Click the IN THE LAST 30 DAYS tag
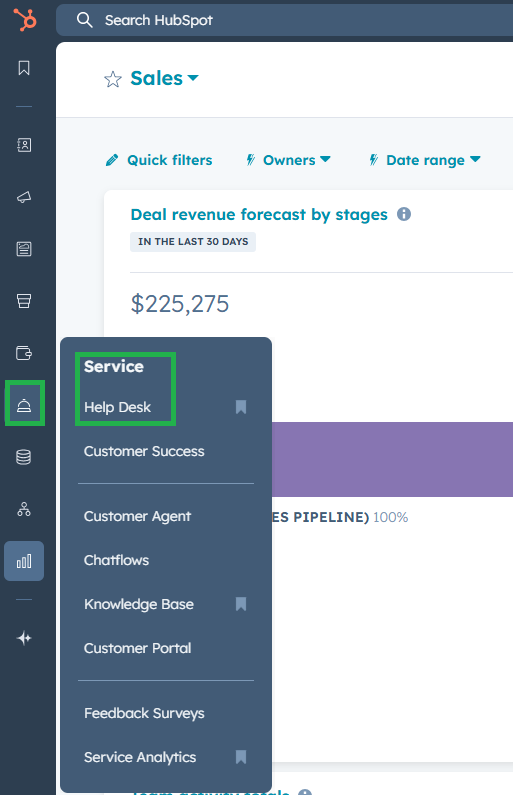 tap(193, 242)
